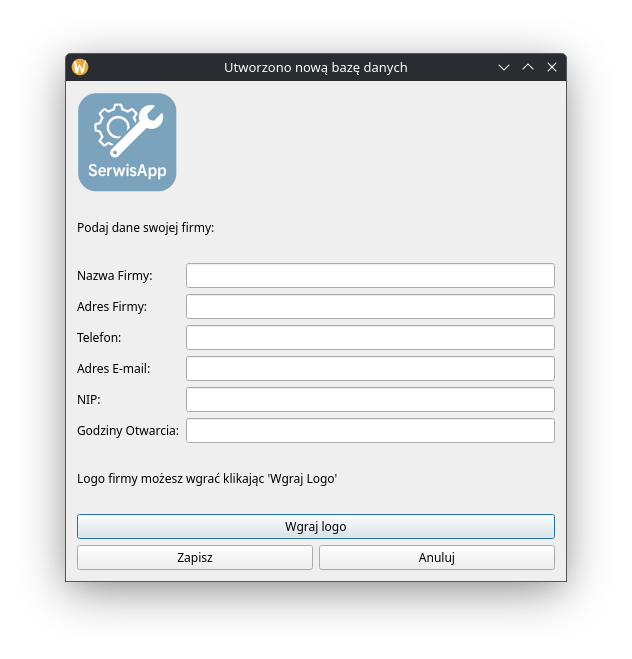This screenshot has width=632, height=659.
Task: Click the Adres E-mail text field
Action: pos(370,369)
